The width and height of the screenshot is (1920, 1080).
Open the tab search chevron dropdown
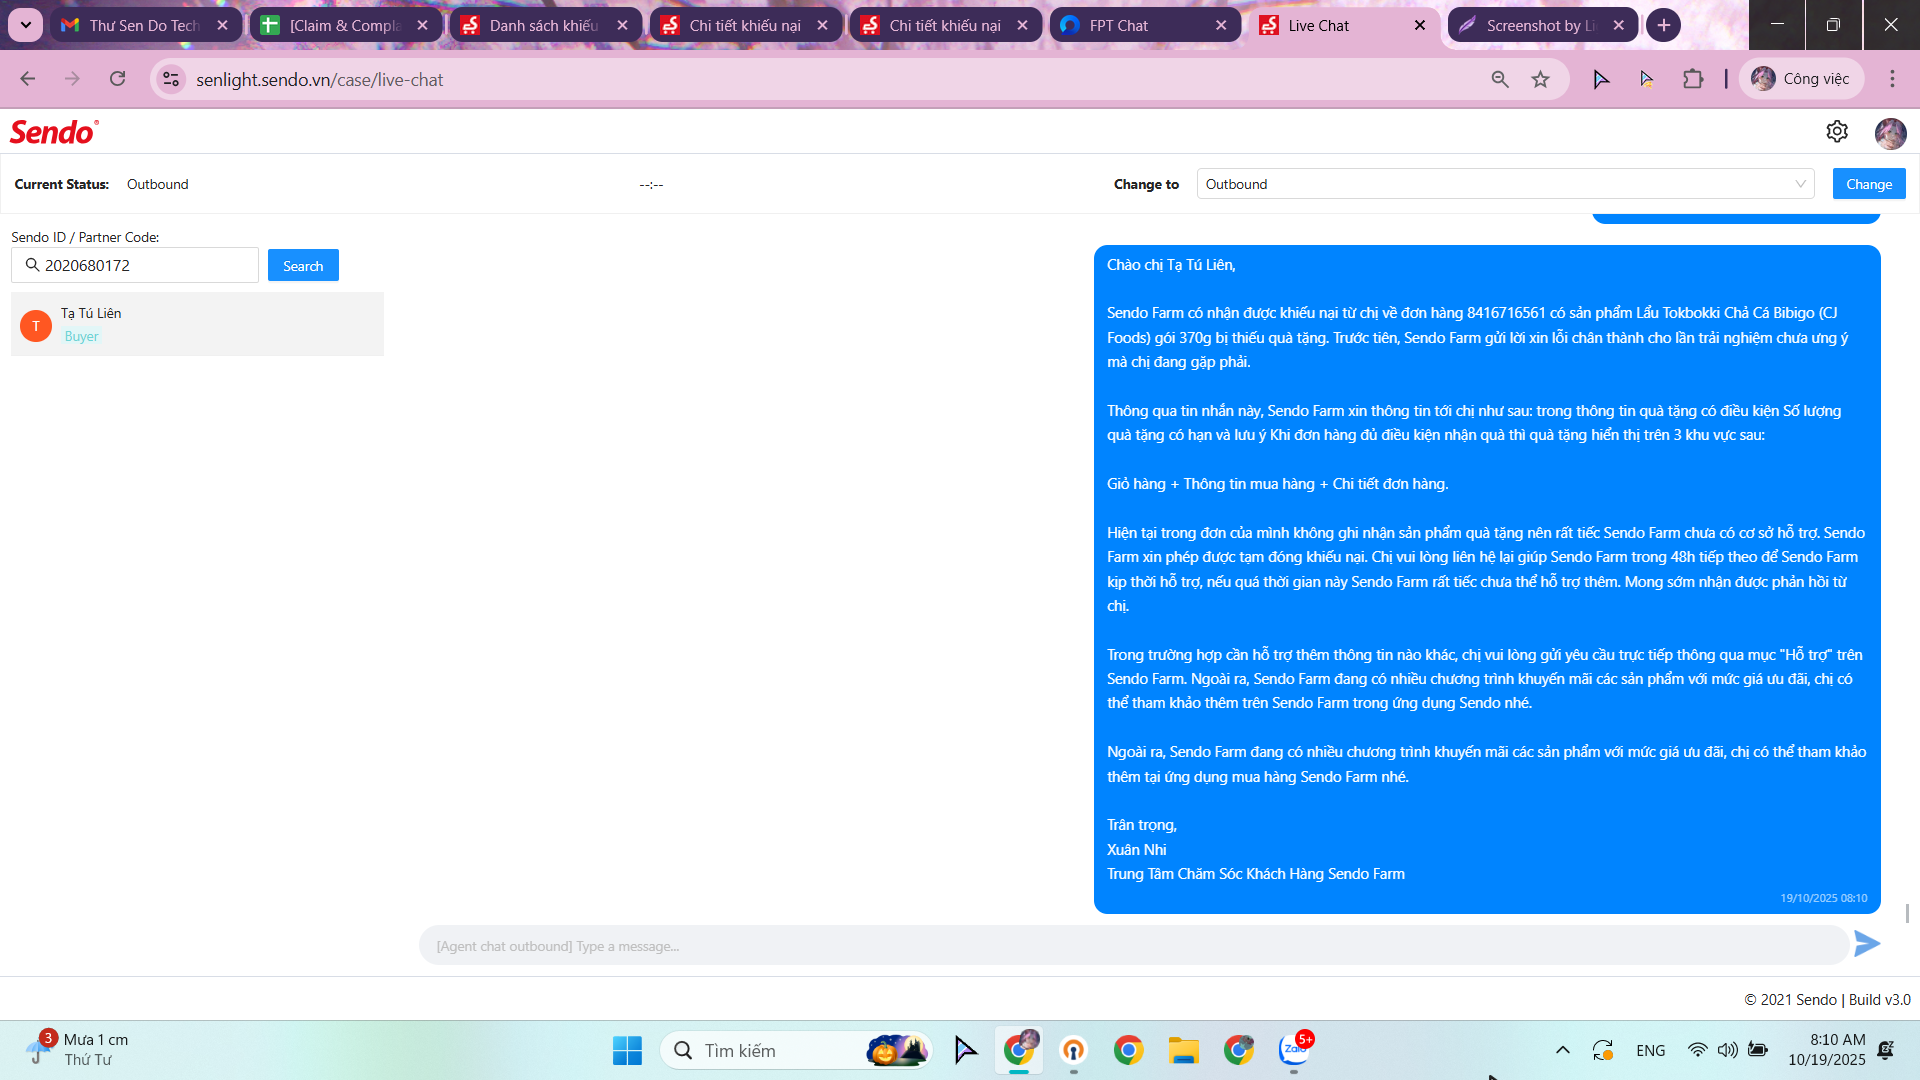coord(25,25)
